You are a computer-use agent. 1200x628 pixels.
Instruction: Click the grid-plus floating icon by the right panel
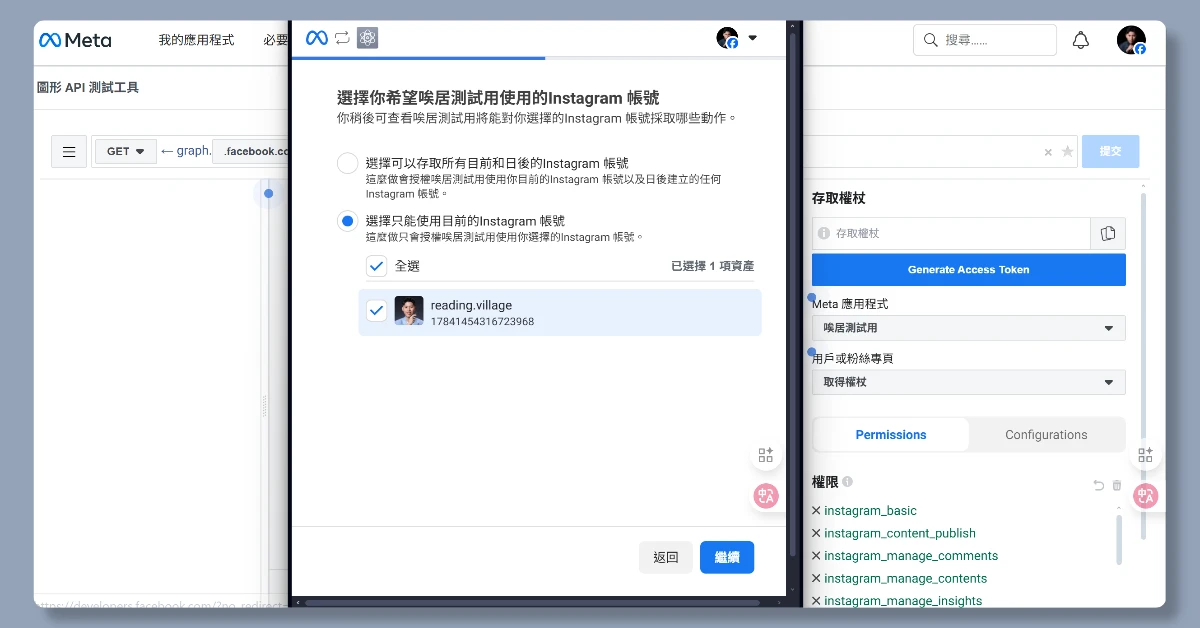pos(1146,455)
